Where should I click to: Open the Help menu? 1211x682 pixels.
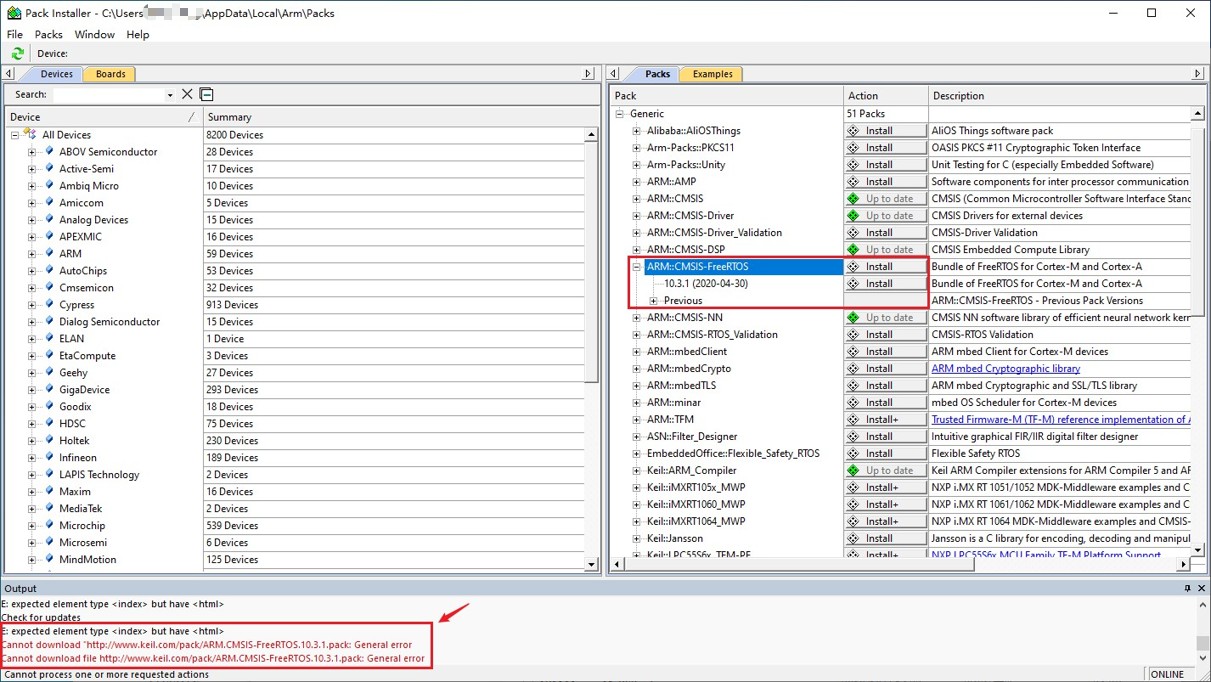pyautogui.click(x=138, y=34)
